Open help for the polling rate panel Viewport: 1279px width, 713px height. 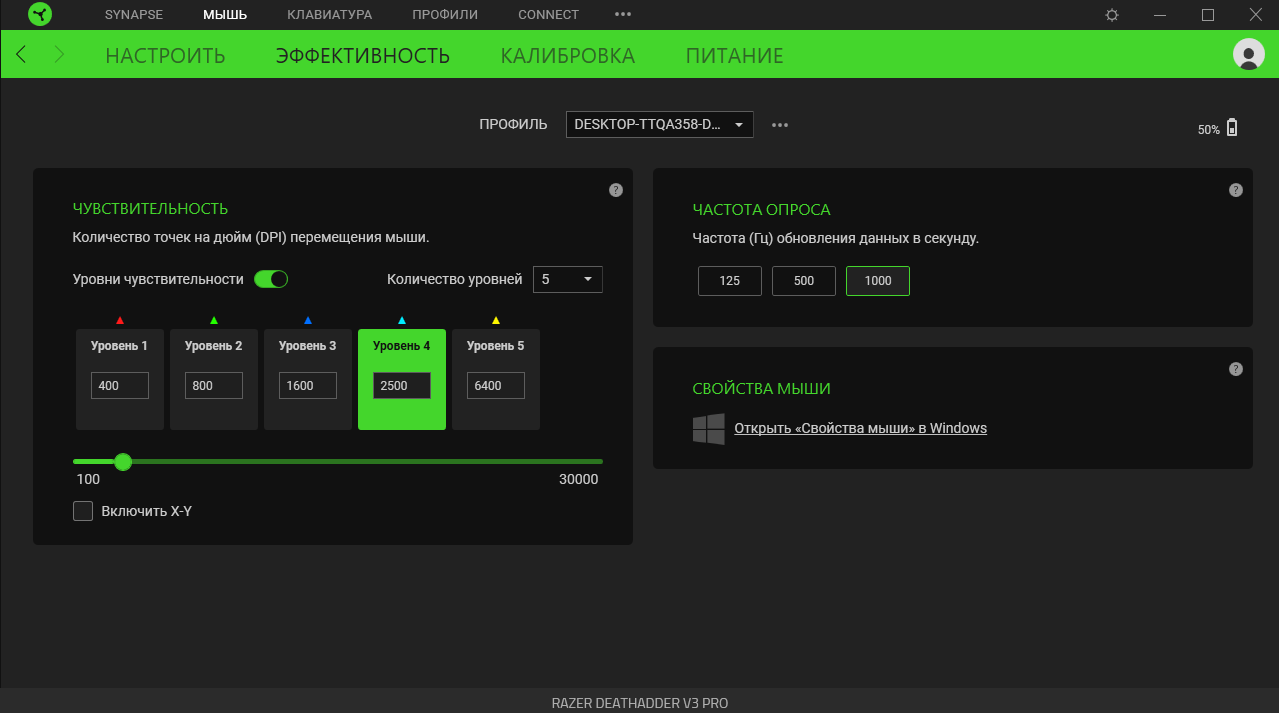point(1236,190)
